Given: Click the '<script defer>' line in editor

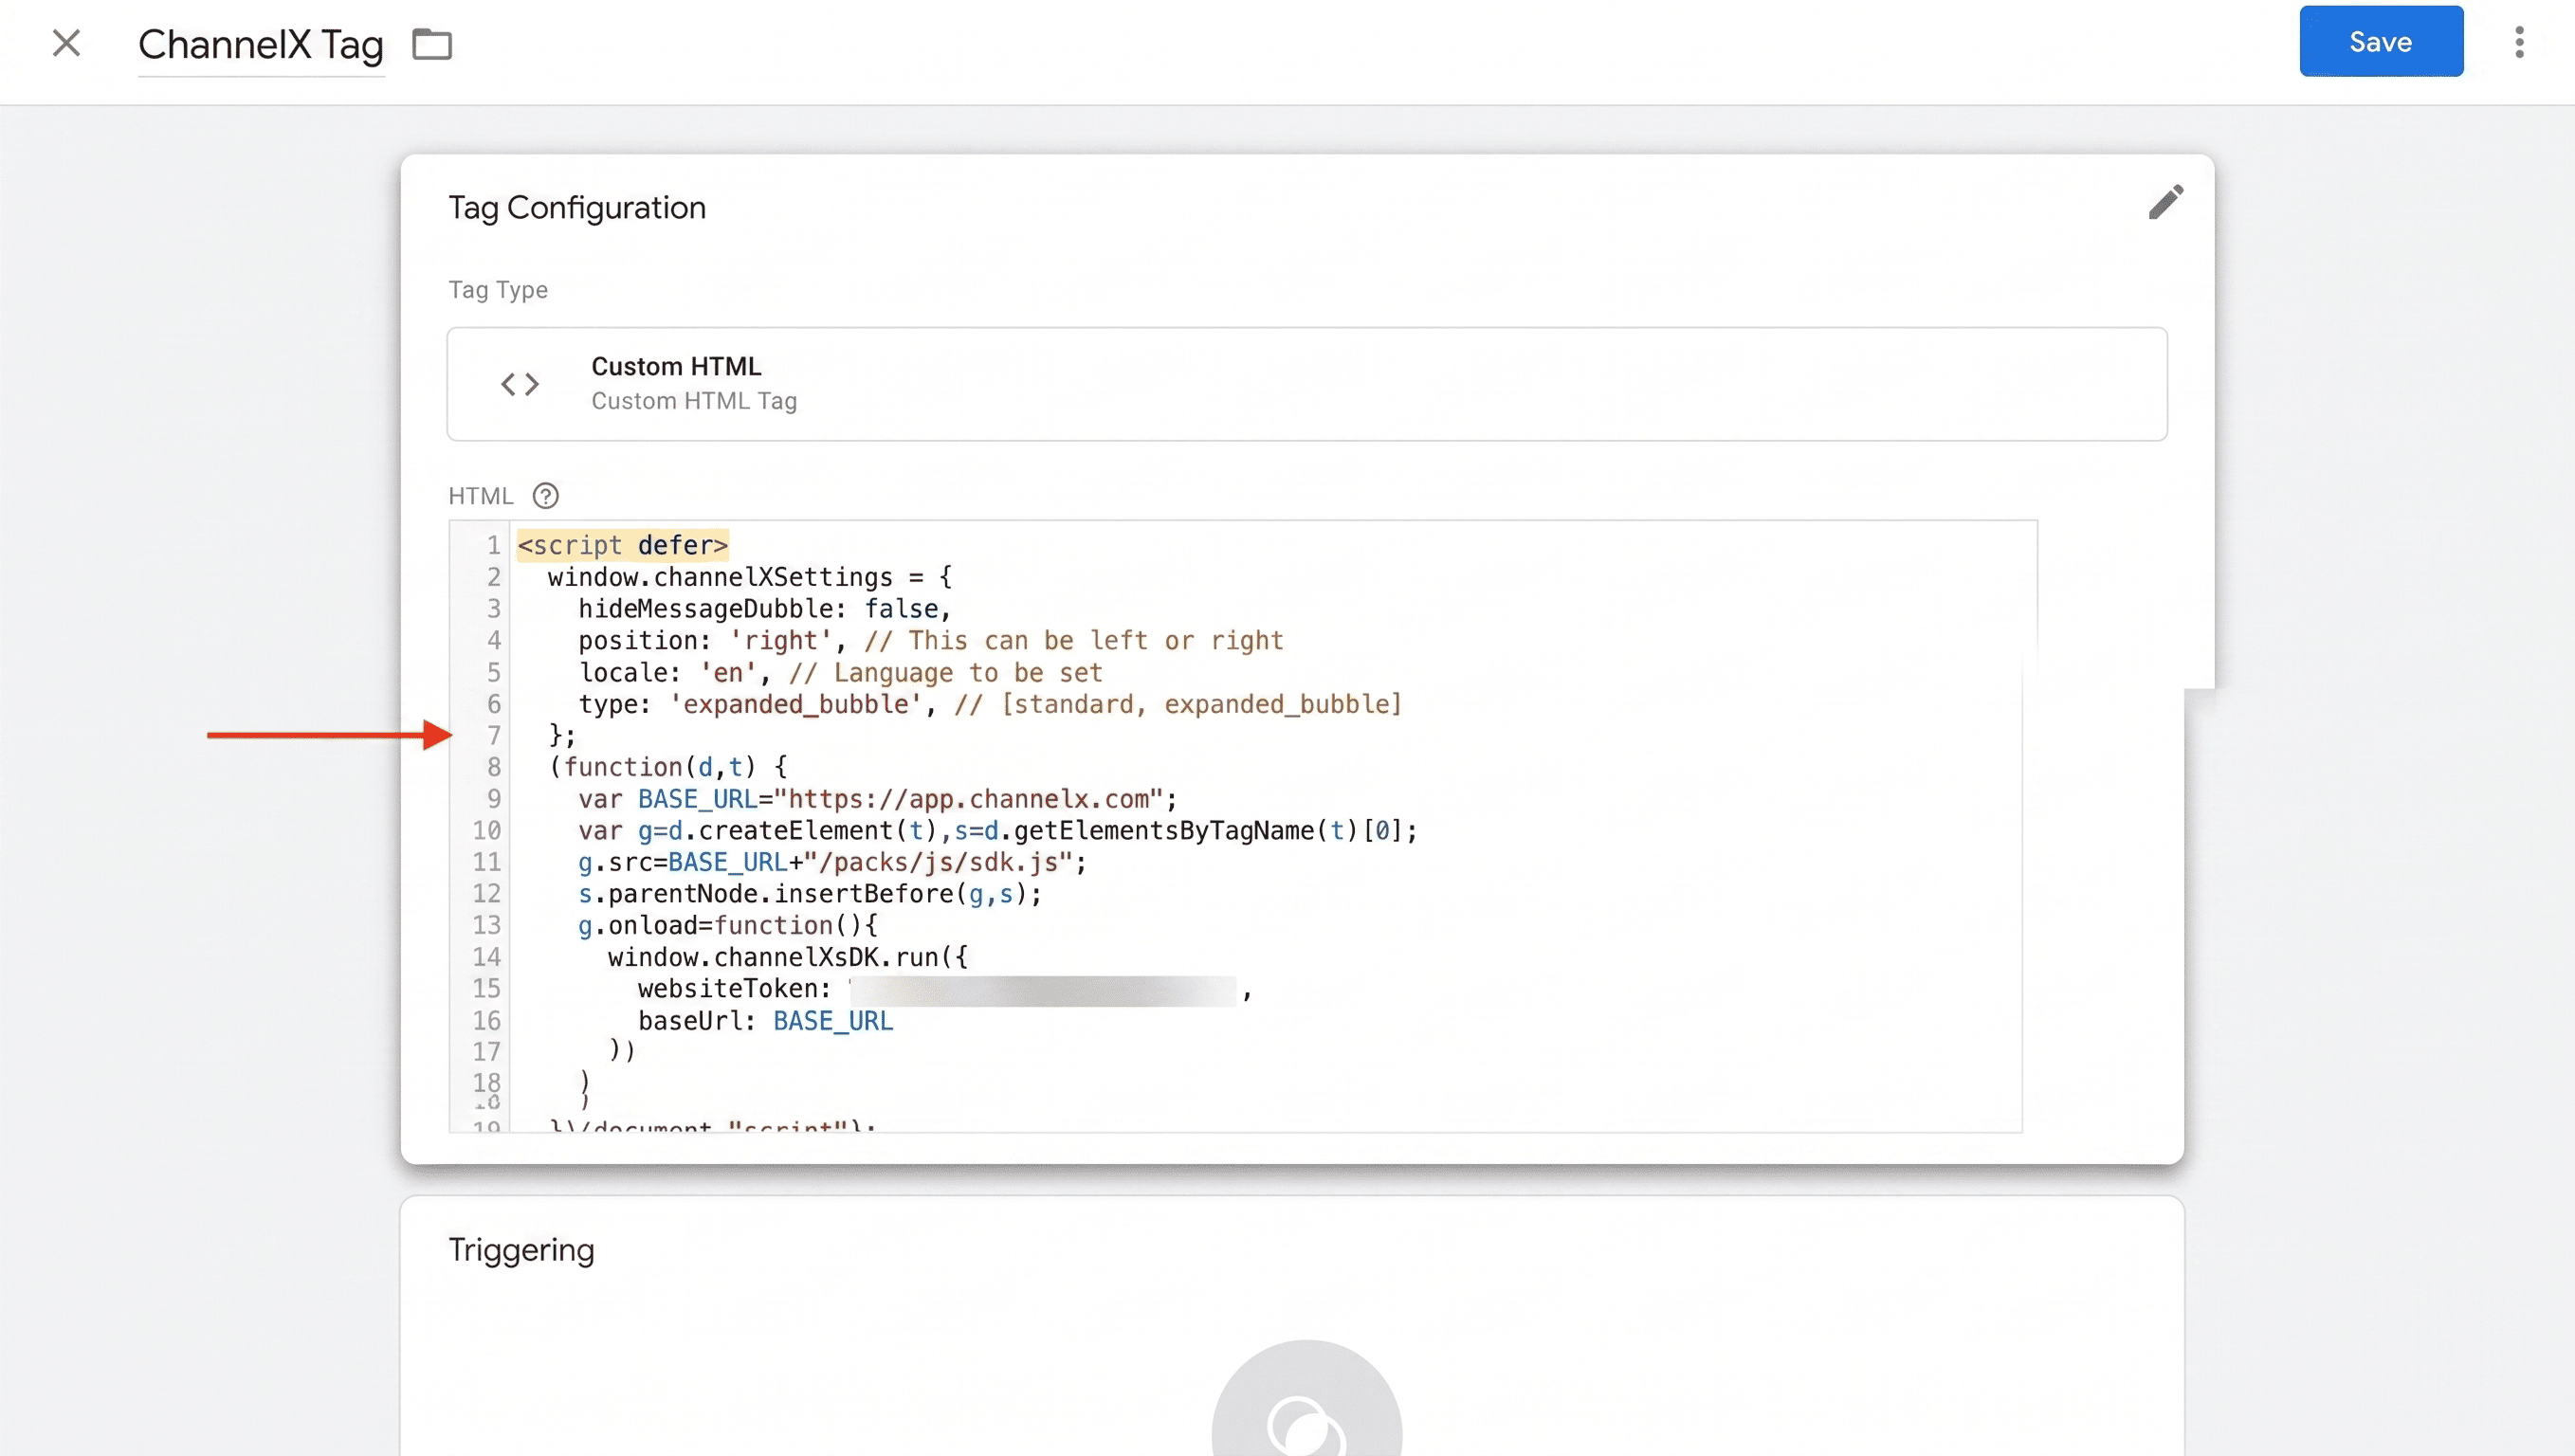Looking at the screenshot, I should coord(623,545).
